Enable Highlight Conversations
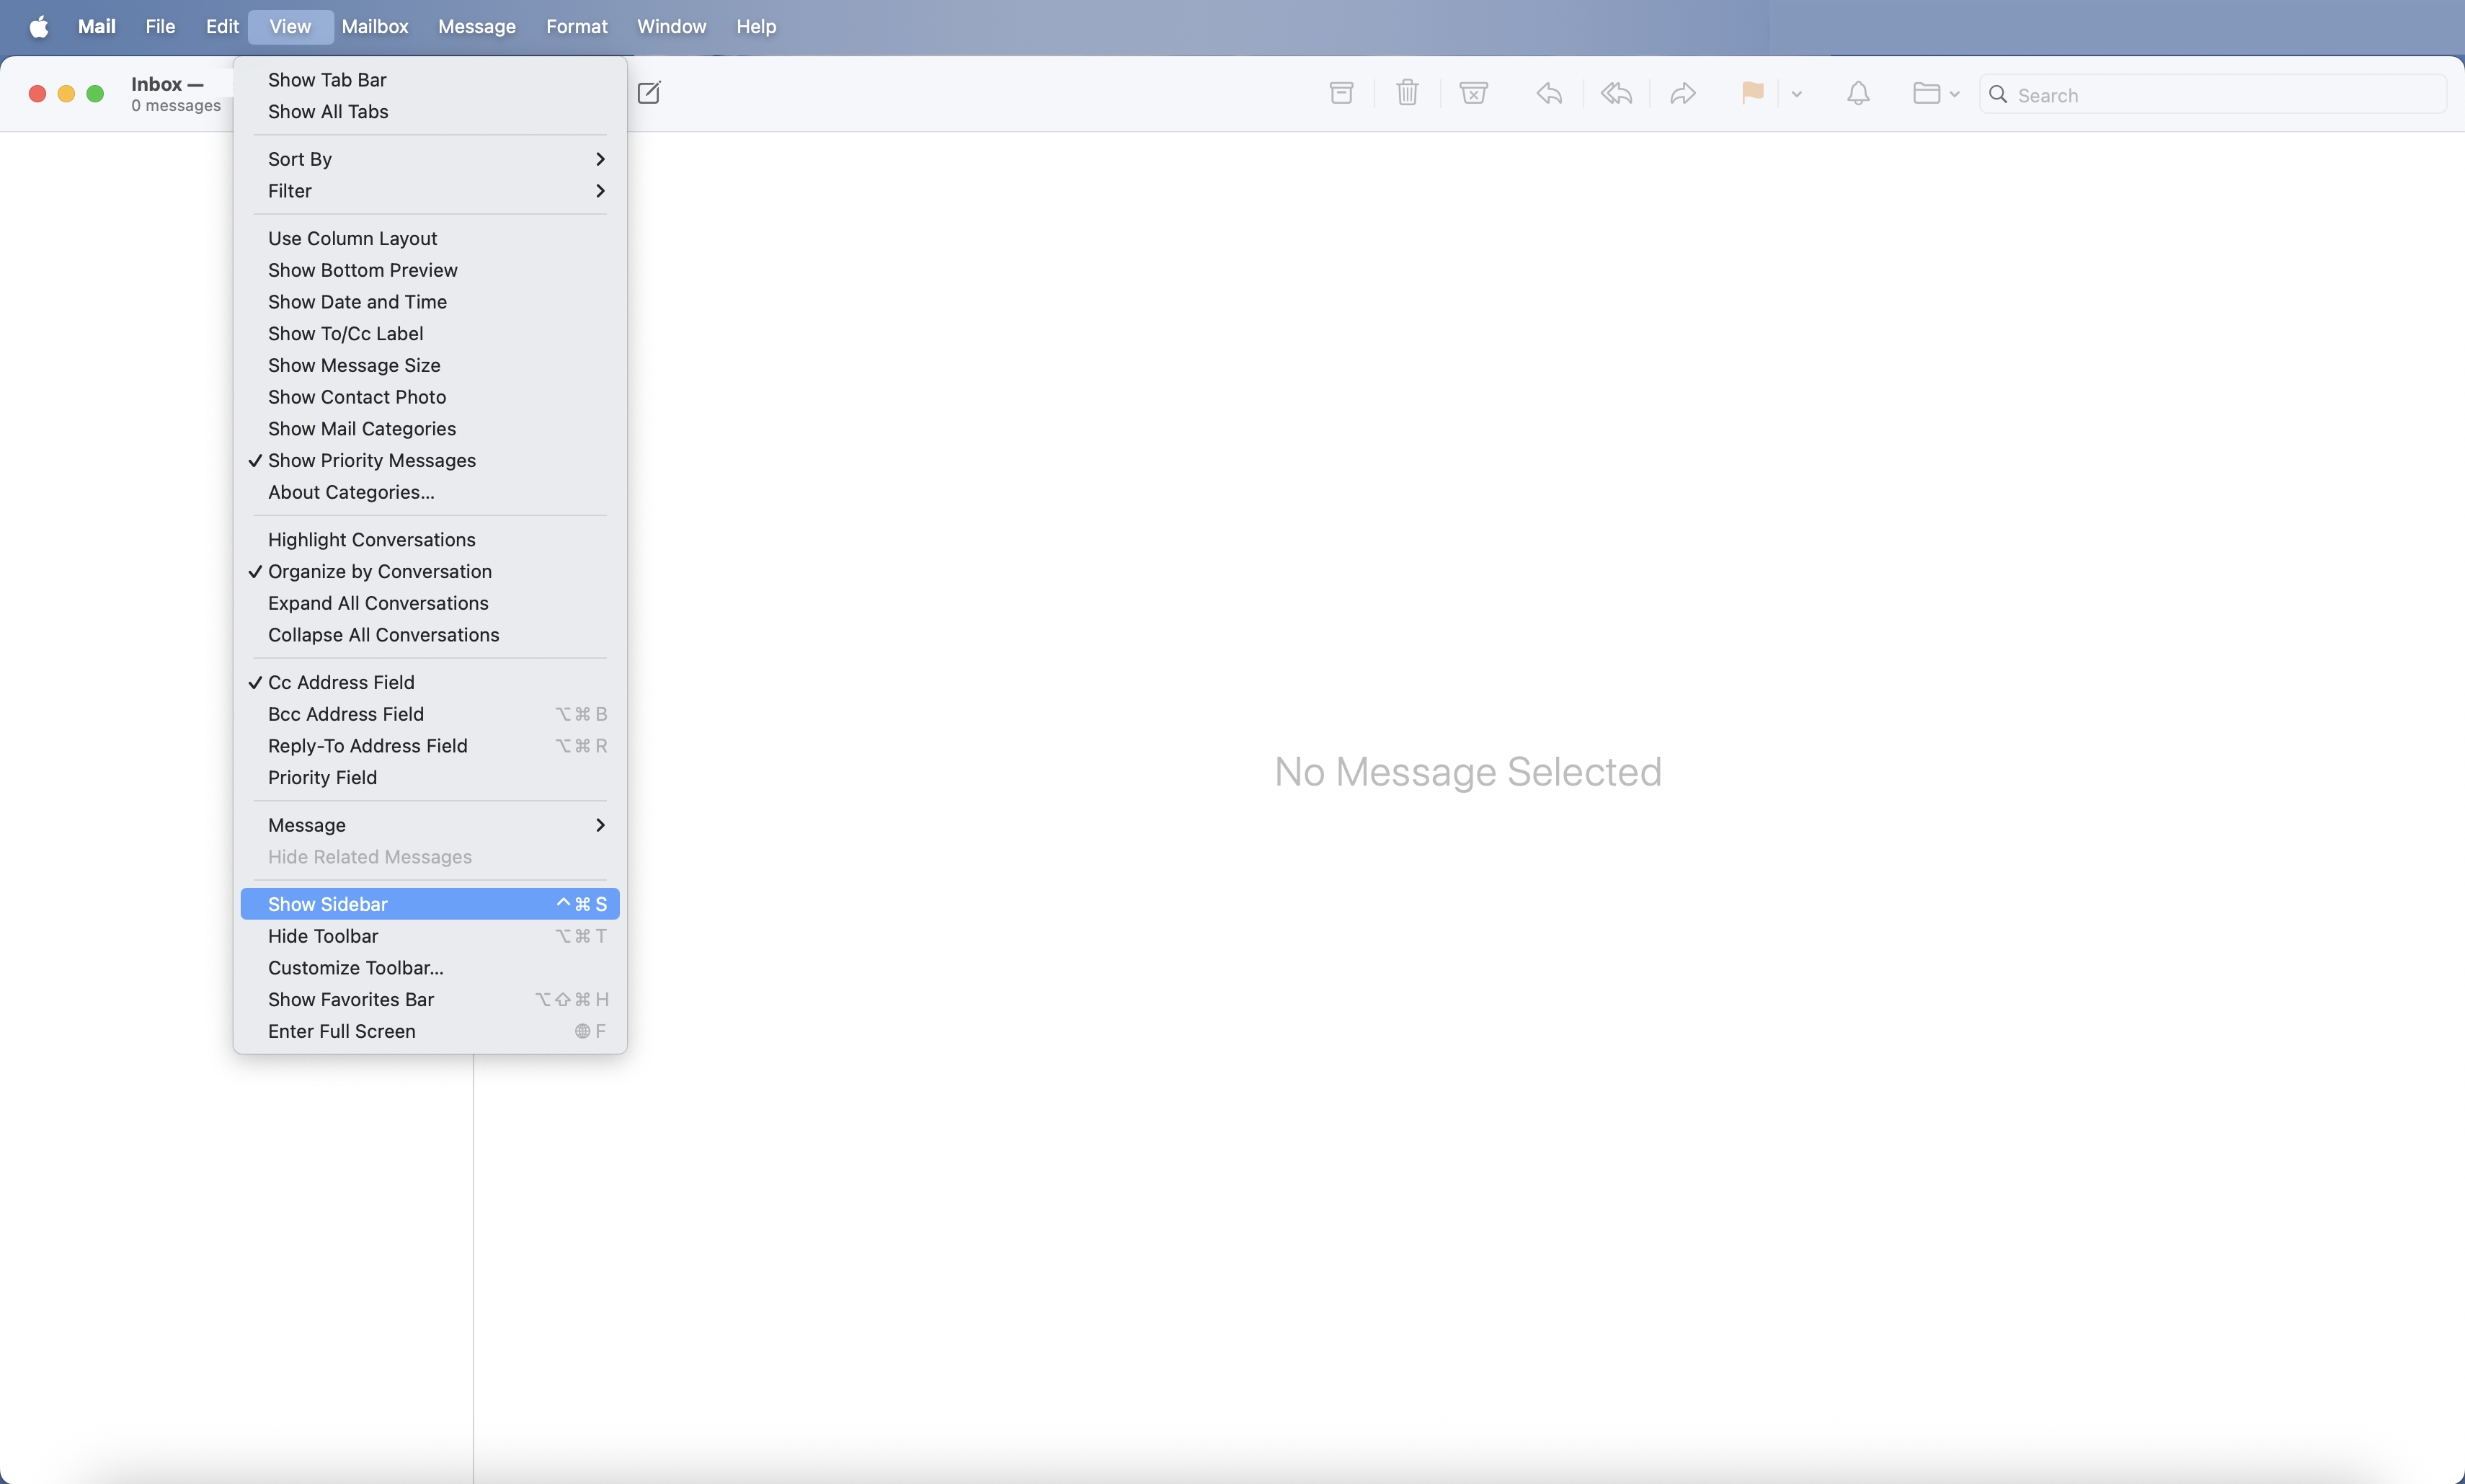This screenshot has width=2465, height=1484. pyautogui.click(x=430, y=540)
